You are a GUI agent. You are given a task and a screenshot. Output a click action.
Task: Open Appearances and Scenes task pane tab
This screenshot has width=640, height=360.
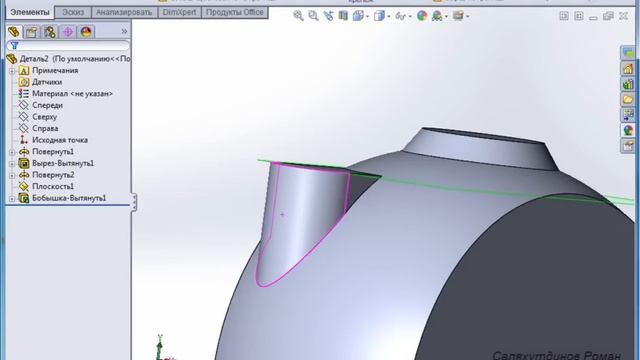pyautogui.click(x=628, y=130)
